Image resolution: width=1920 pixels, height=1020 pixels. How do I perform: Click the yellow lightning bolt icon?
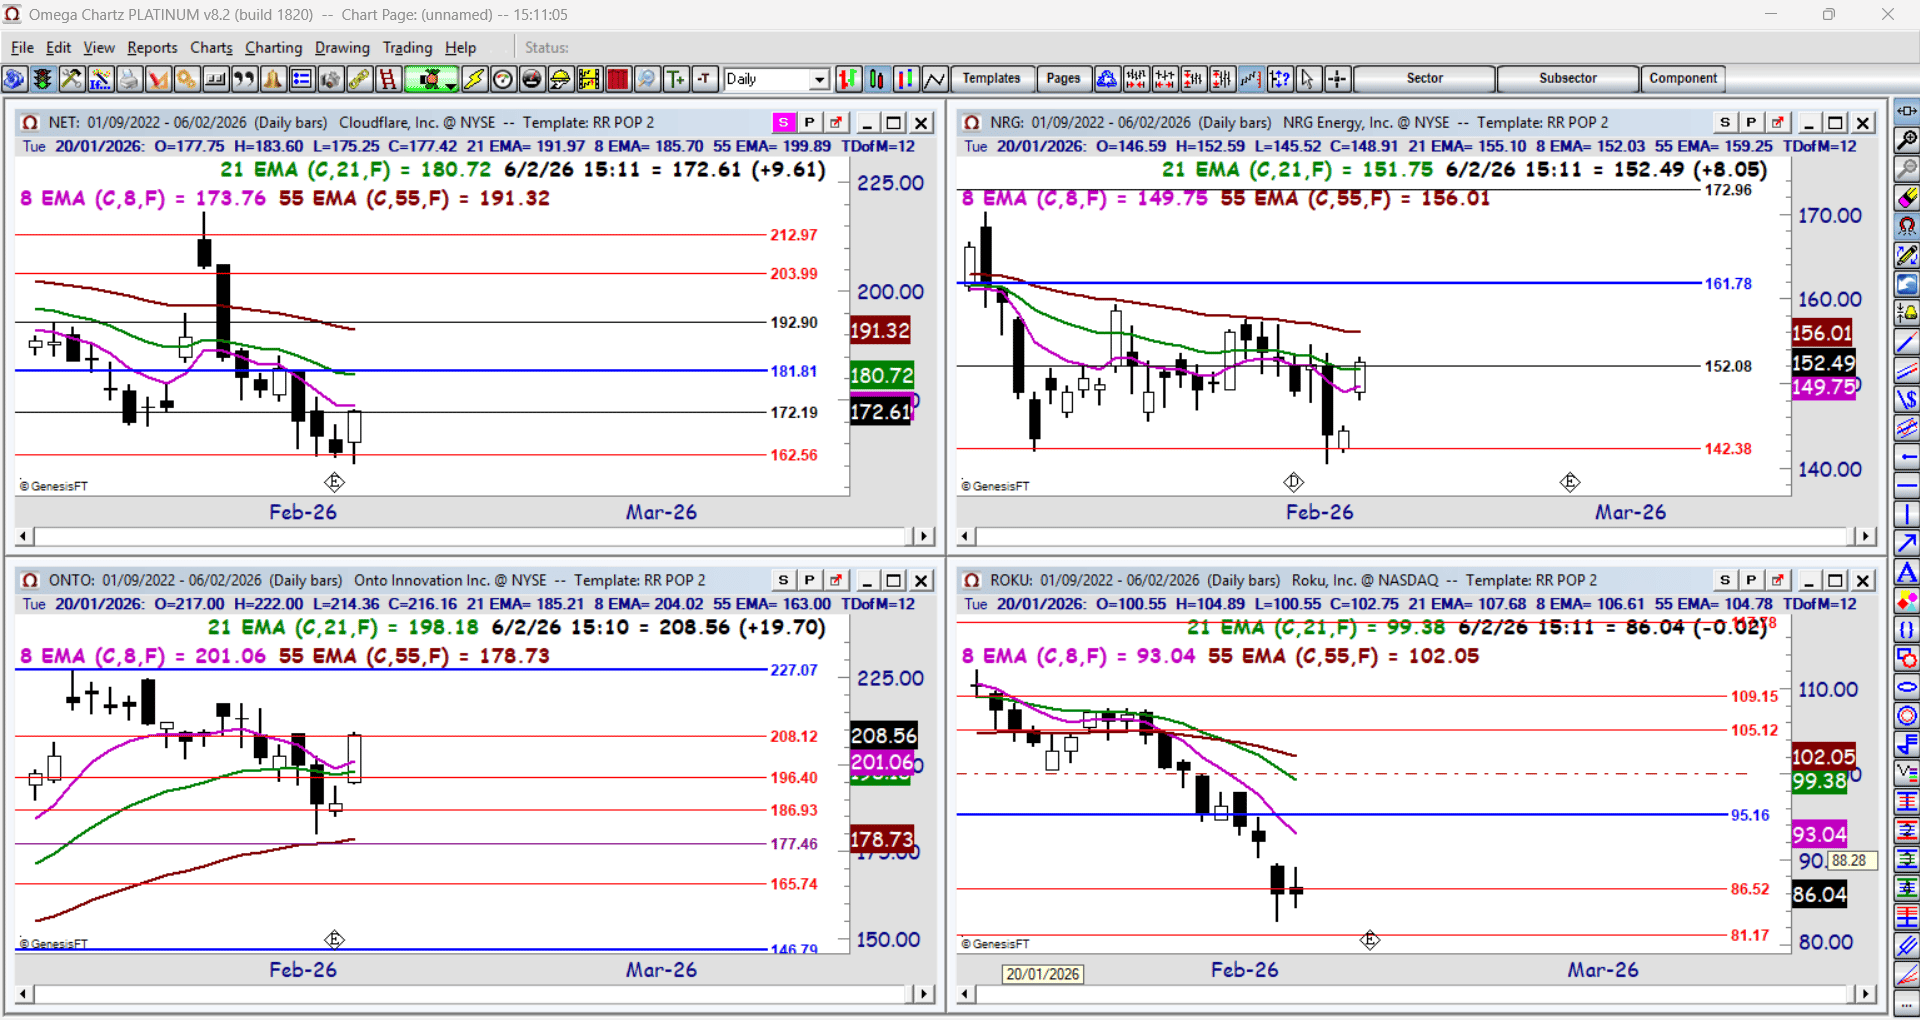[x=474, y=79]
